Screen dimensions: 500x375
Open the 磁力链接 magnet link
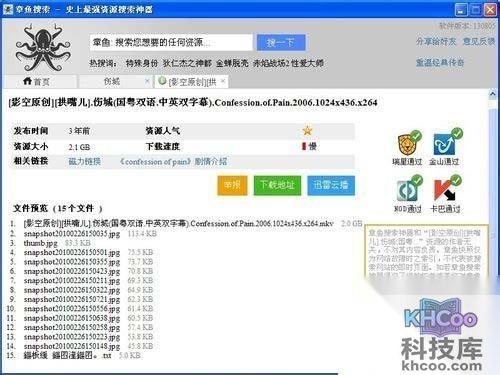click(84, 162)
